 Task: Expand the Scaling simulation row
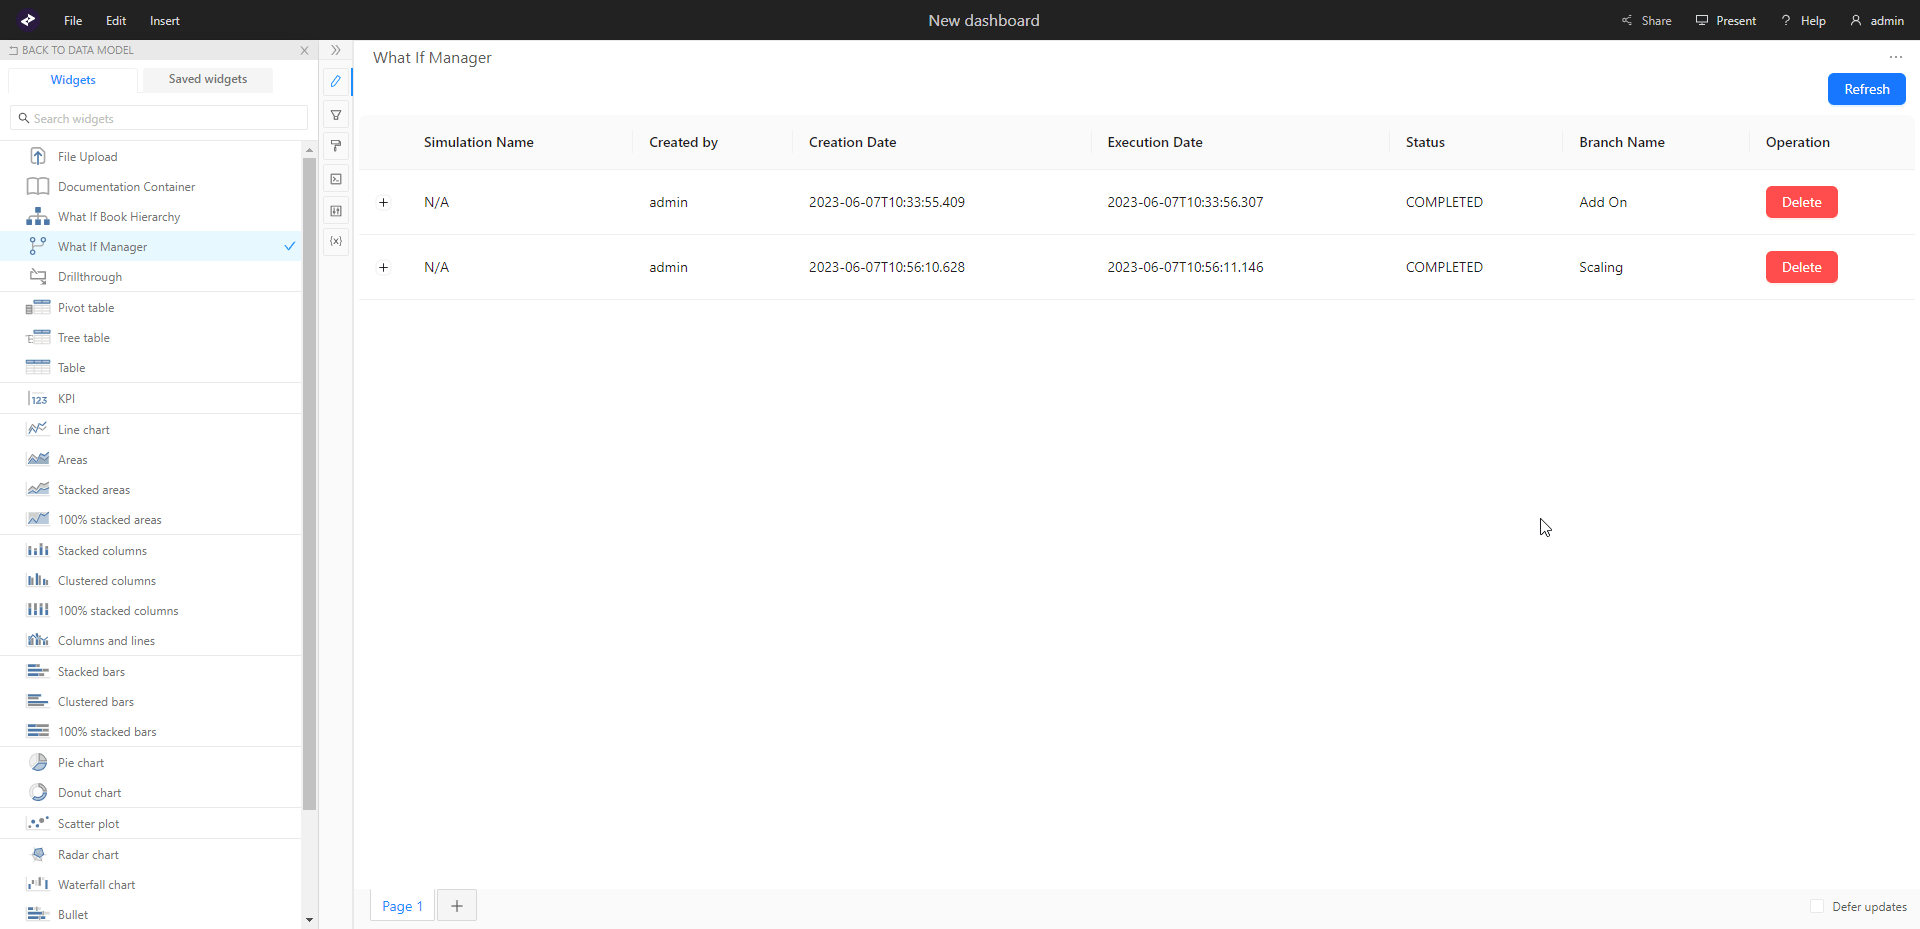(x=383, y=268)
